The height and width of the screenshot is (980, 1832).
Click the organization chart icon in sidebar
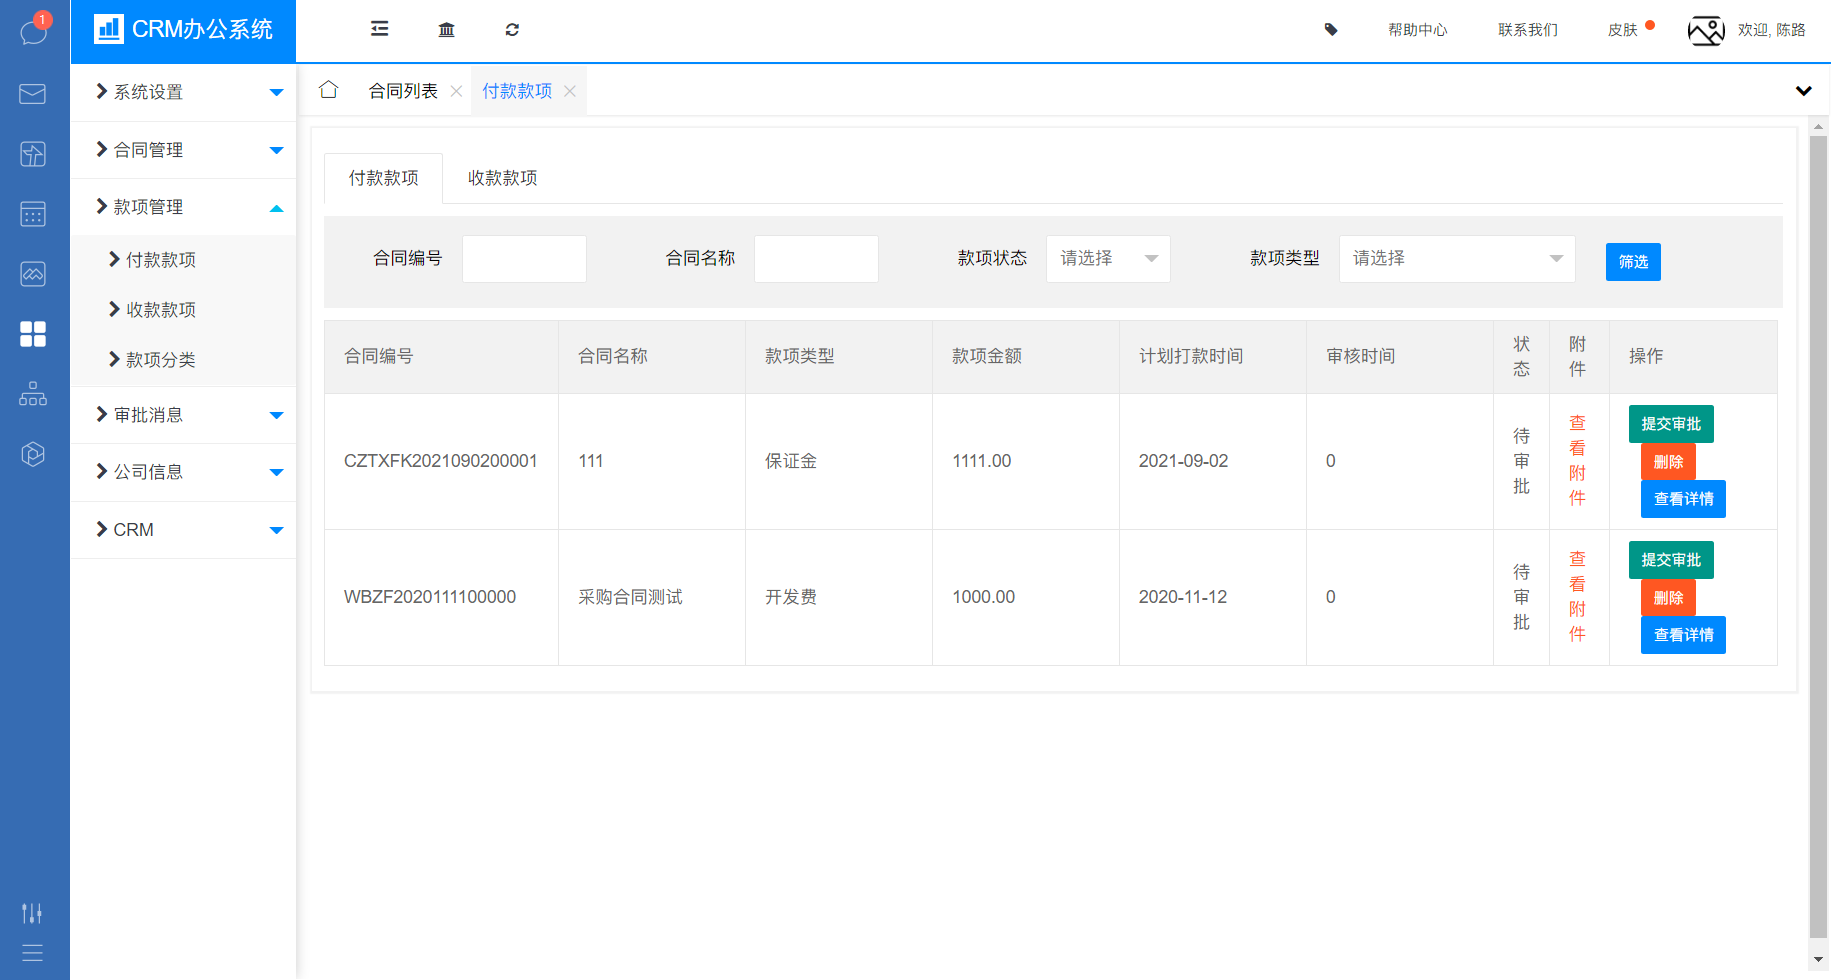pyautogui.click(x=33, y=394)
